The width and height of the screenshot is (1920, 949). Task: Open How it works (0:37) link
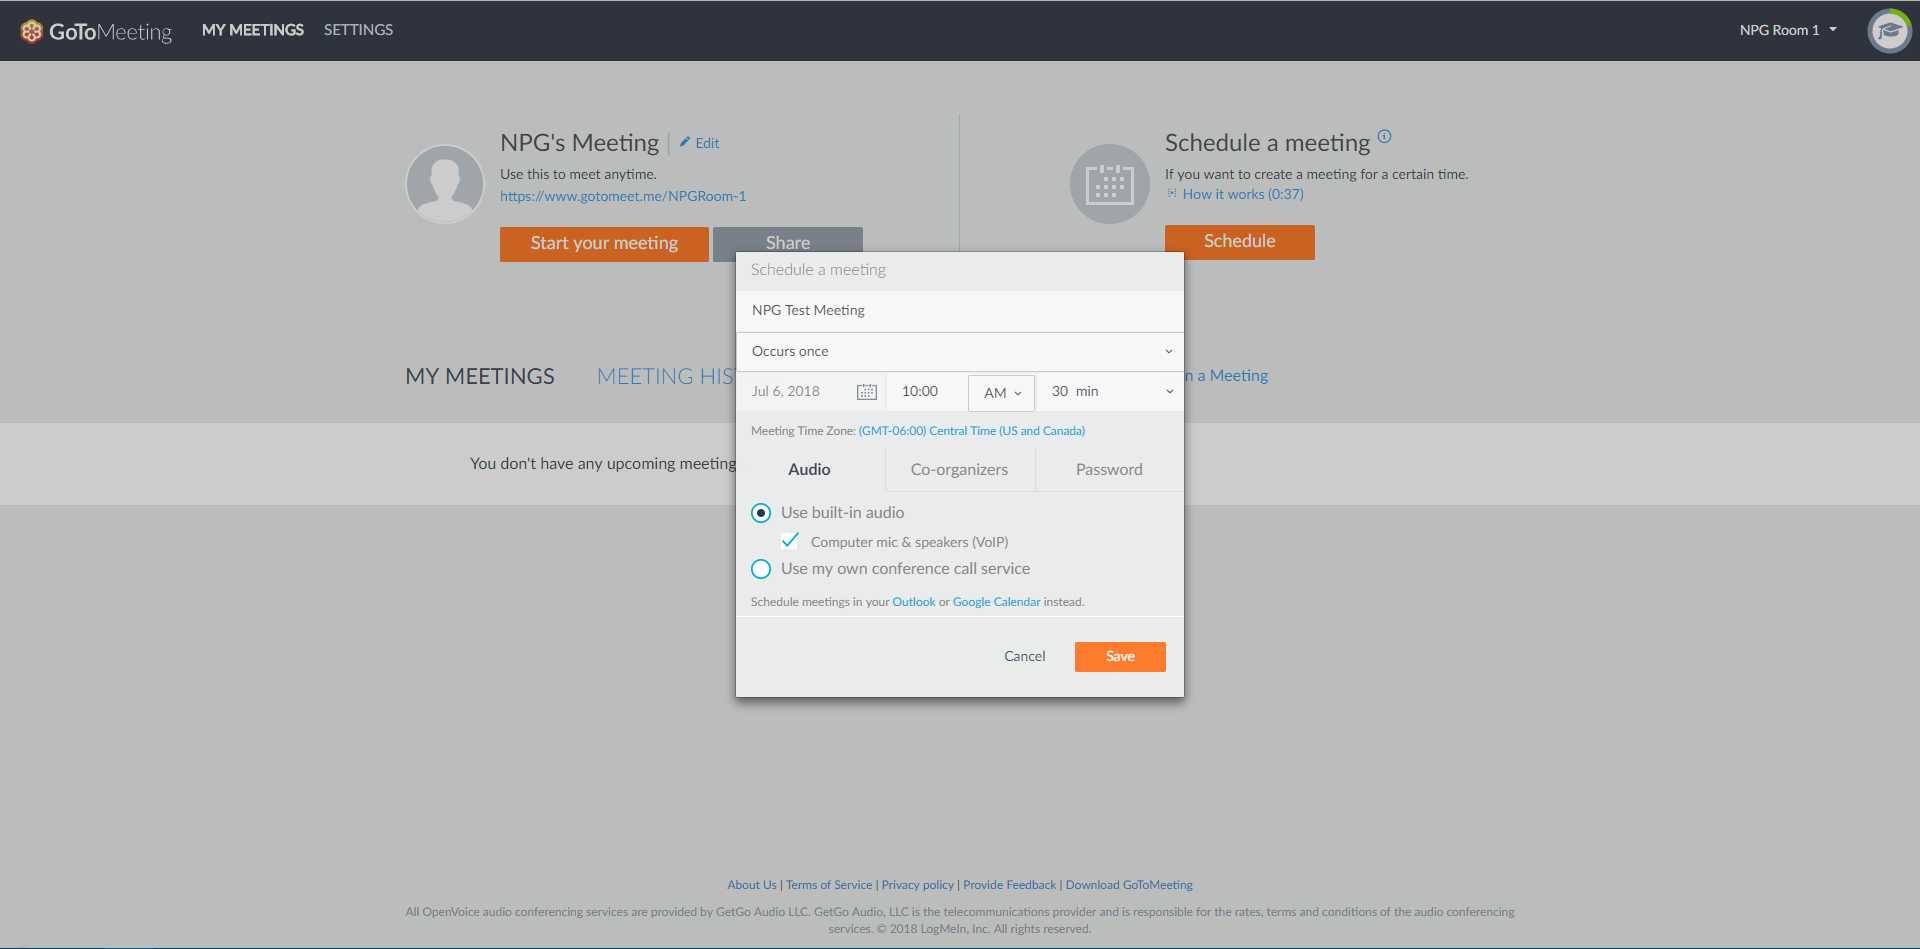point(1243,194)
